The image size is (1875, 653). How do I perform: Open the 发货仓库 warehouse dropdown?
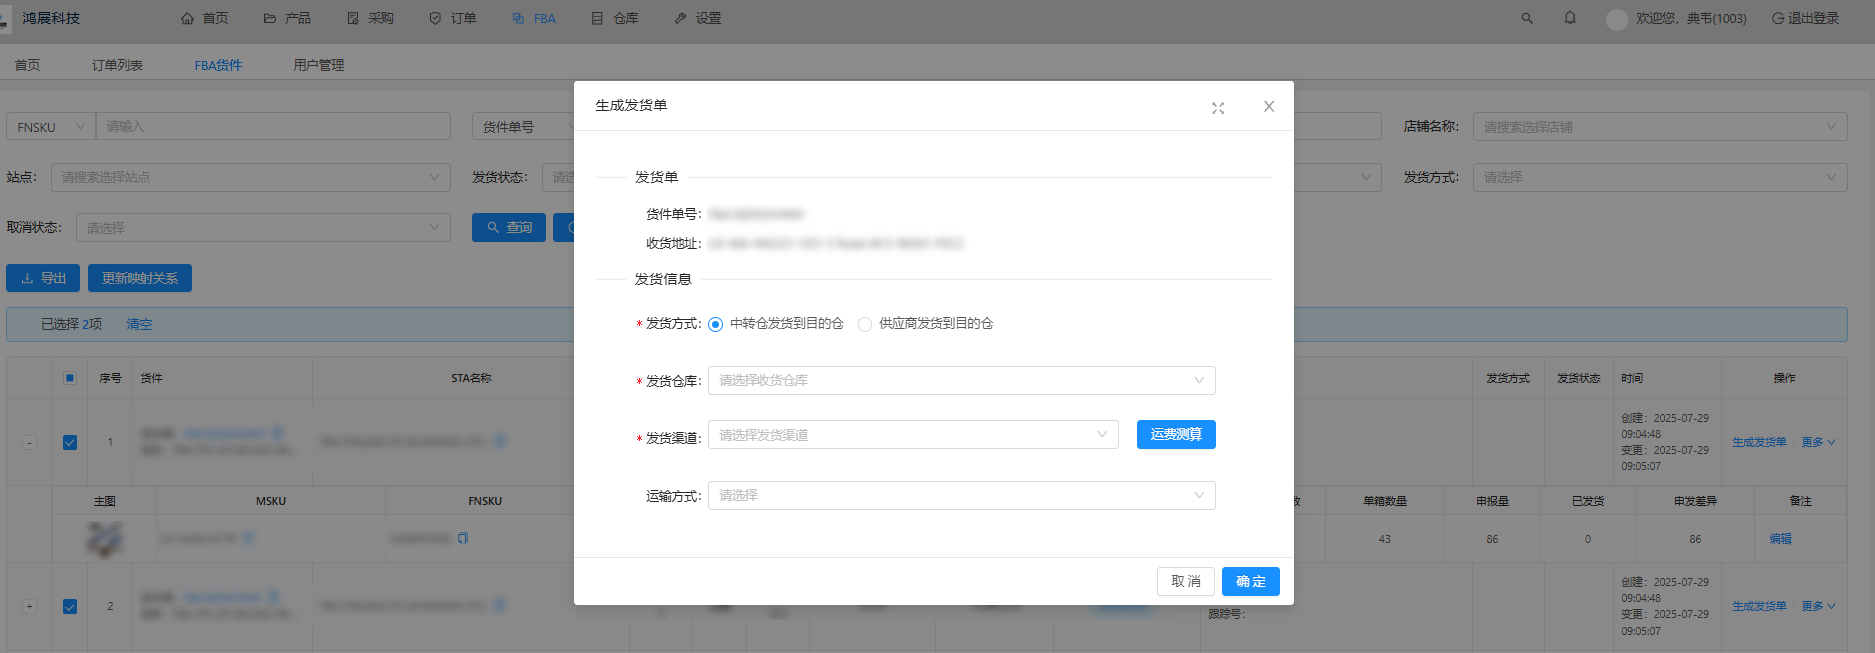pyautogui.click(x=961, y=380)
